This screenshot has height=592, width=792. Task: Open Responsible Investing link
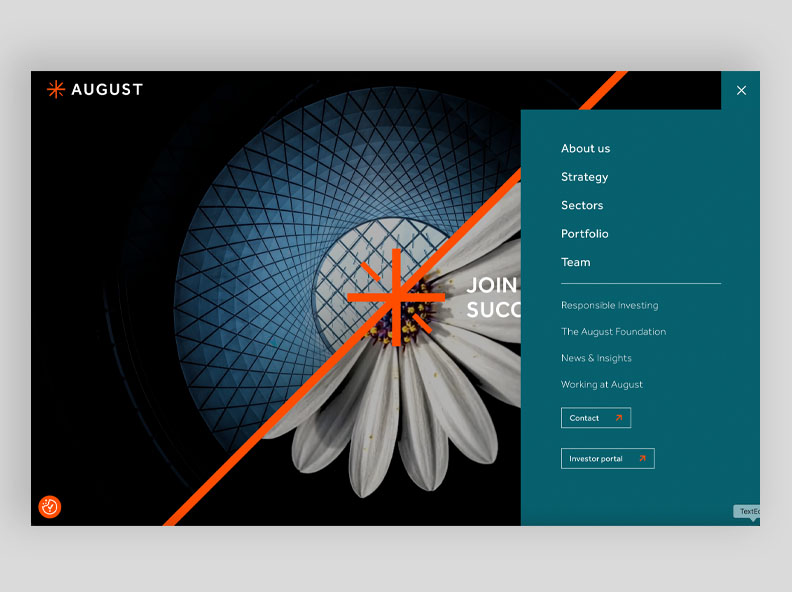pyautogui.click(x=610, y=305)
